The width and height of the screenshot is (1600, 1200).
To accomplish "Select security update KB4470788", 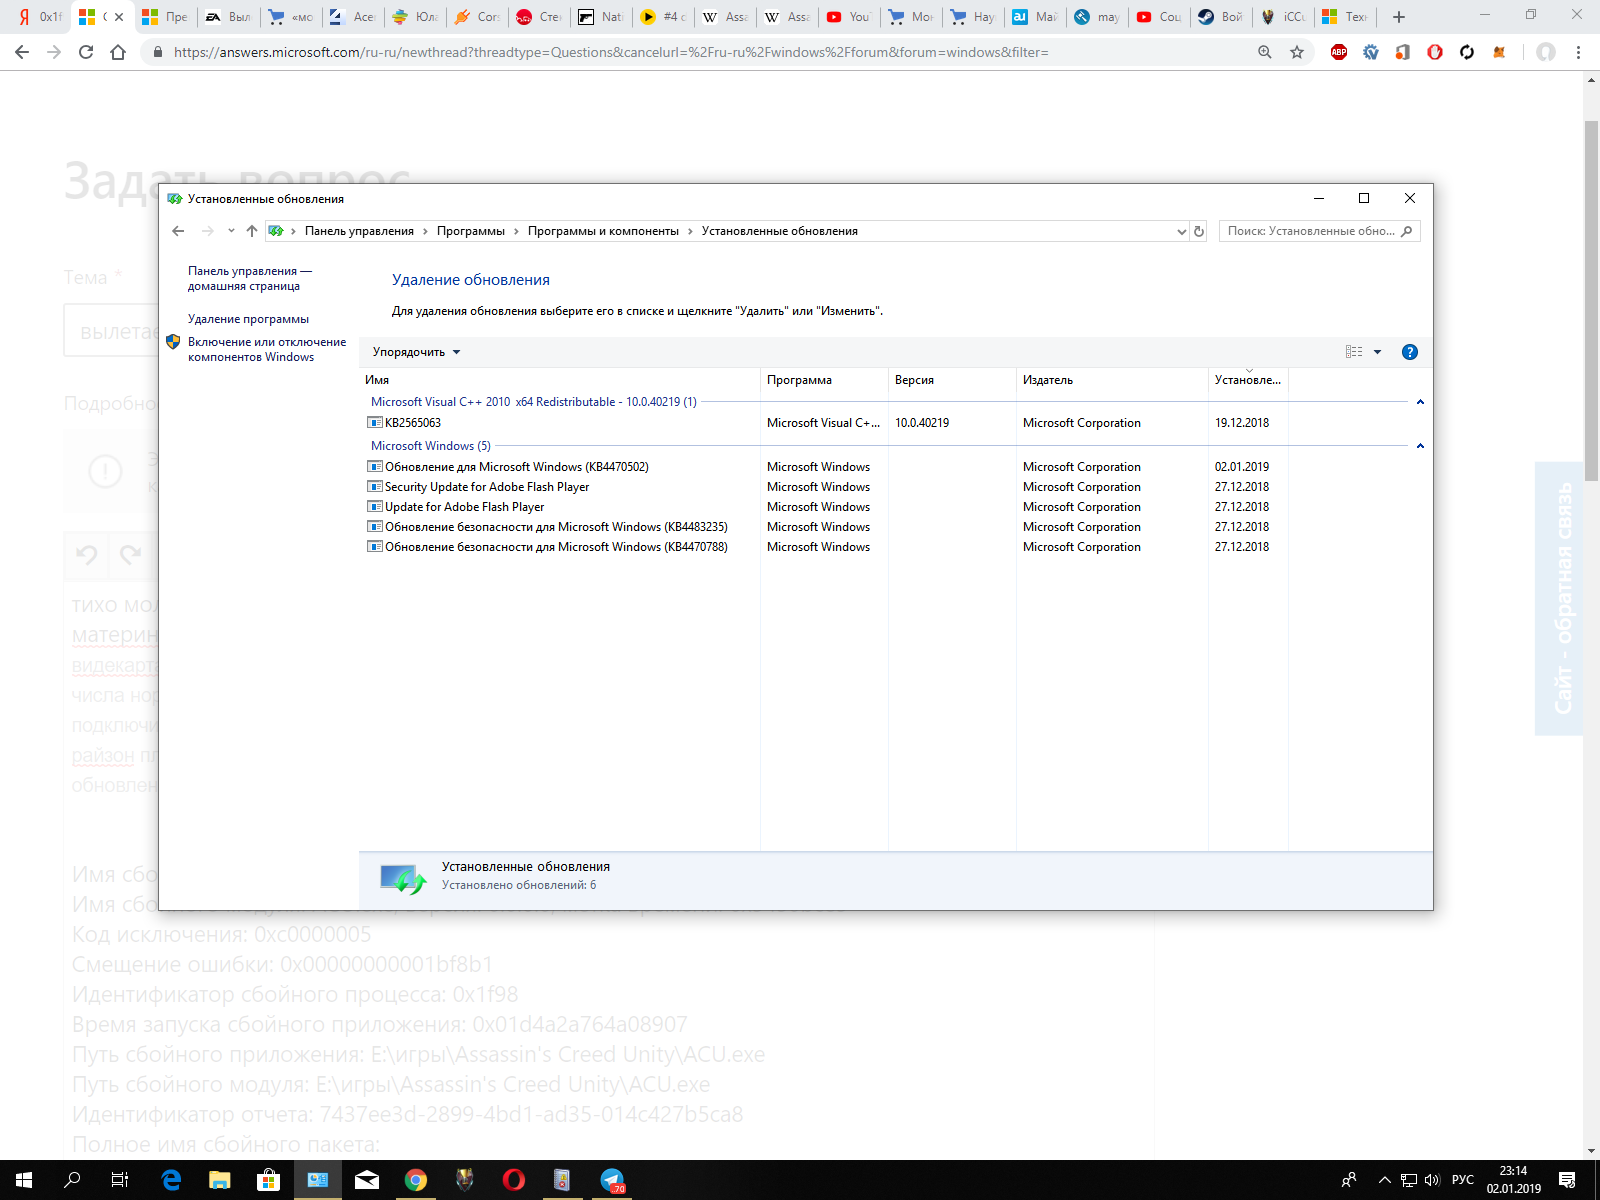I will (825, 547).
